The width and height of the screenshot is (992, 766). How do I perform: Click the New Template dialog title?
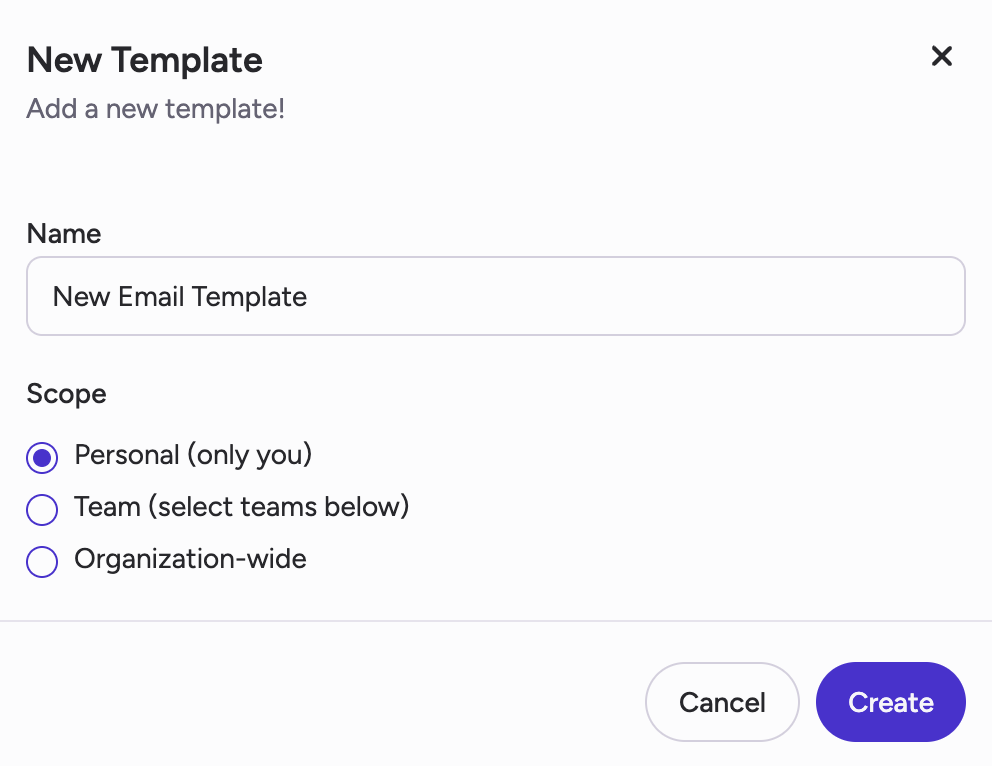[144, 60]
